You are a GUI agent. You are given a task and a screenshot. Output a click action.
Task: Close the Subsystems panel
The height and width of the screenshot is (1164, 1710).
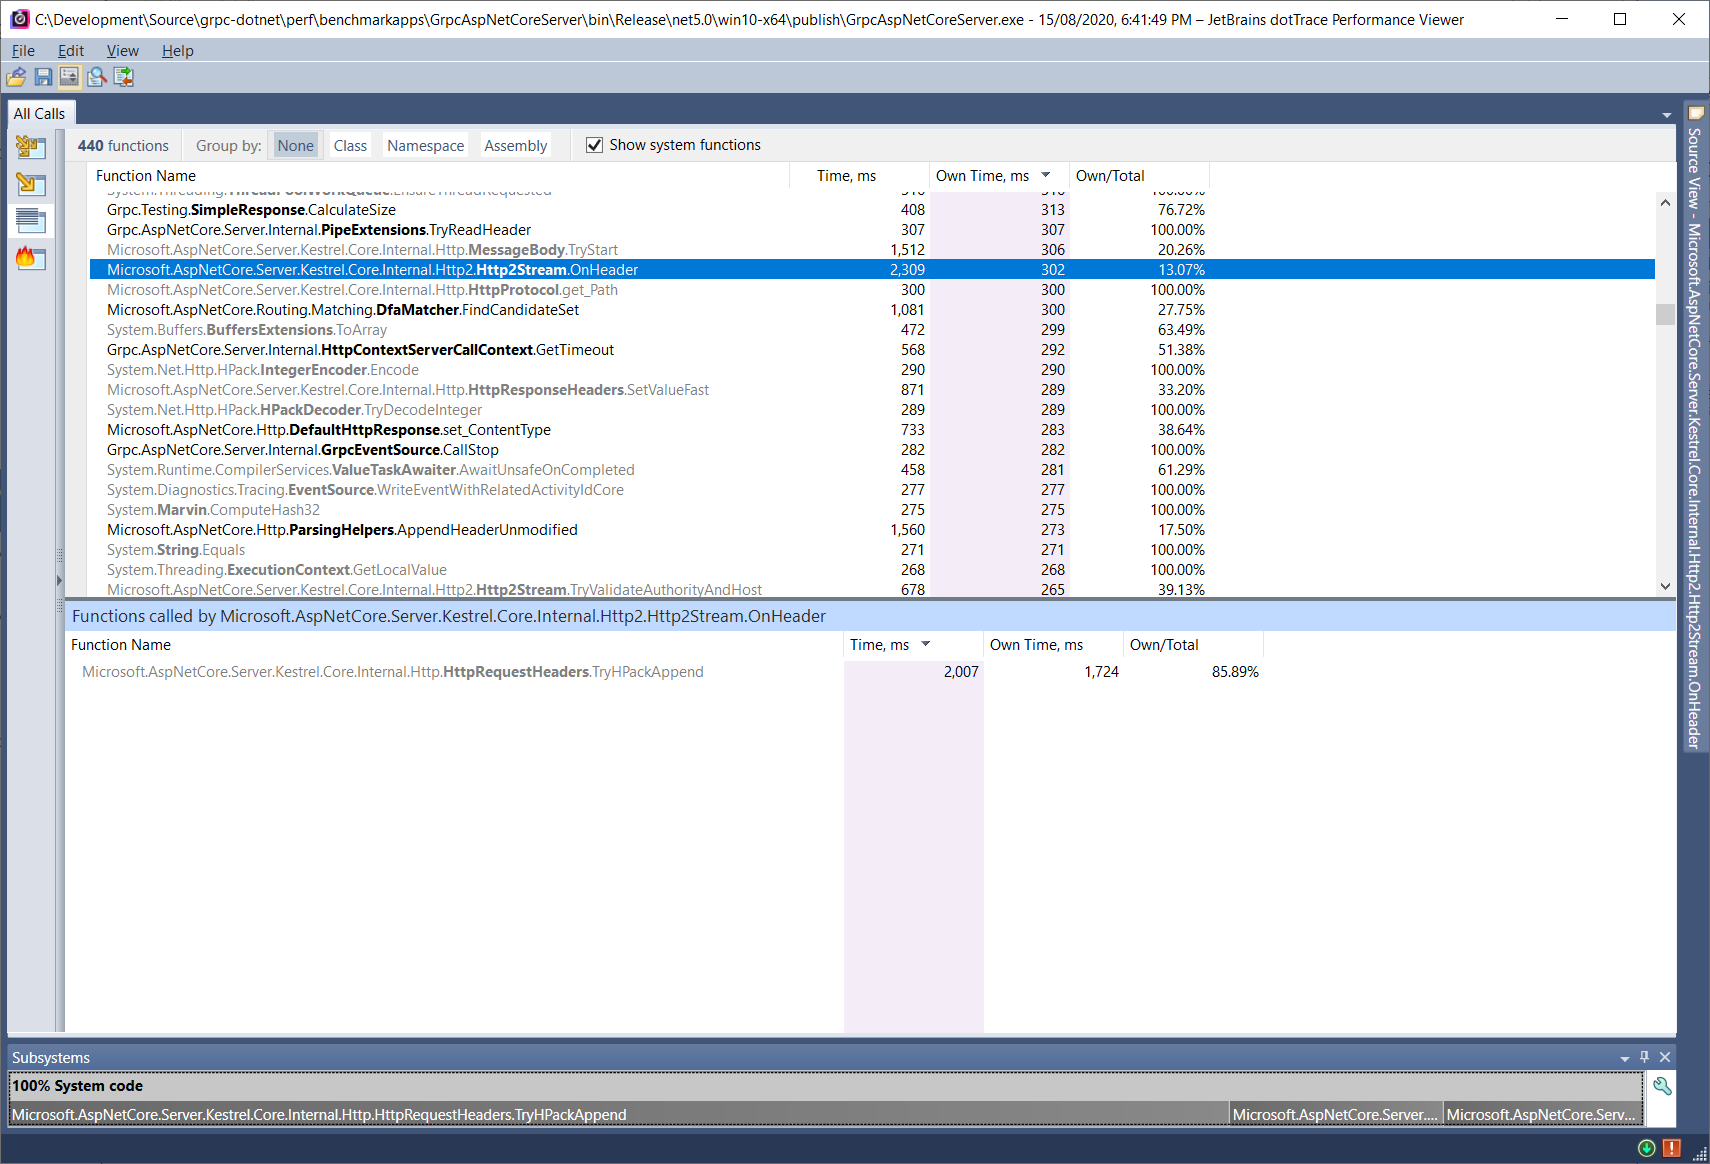[1665, 1057]
